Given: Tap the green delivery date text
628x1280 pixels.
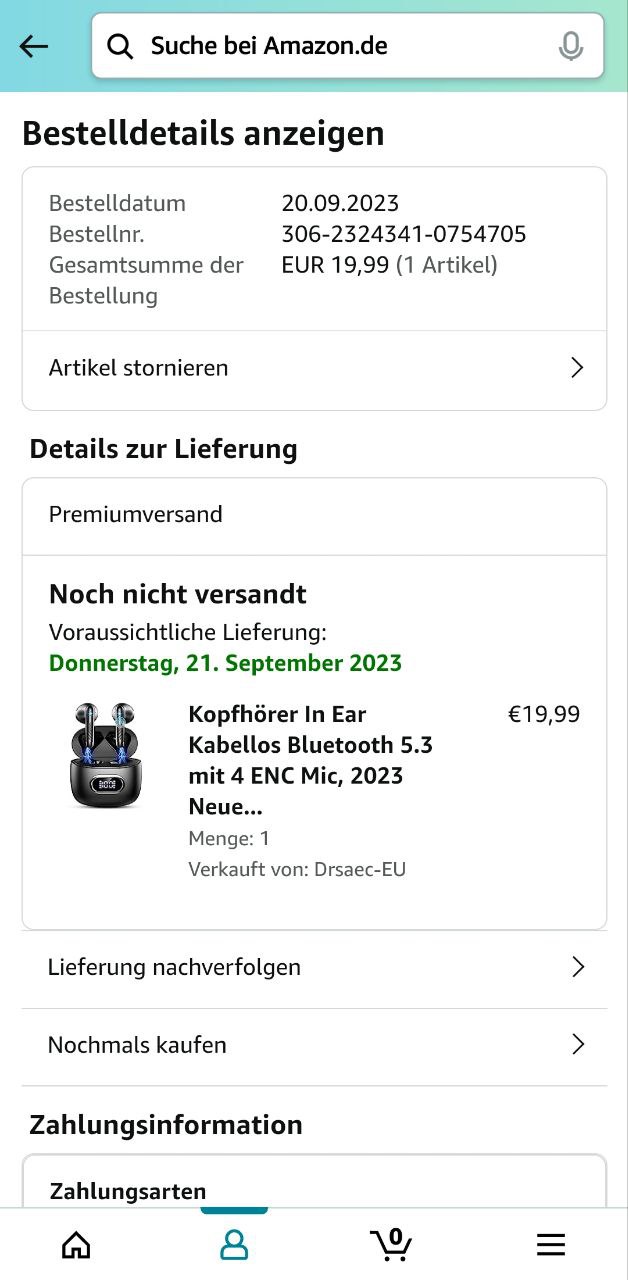Looking at the screenshot, I should click(x=225, y=663).
